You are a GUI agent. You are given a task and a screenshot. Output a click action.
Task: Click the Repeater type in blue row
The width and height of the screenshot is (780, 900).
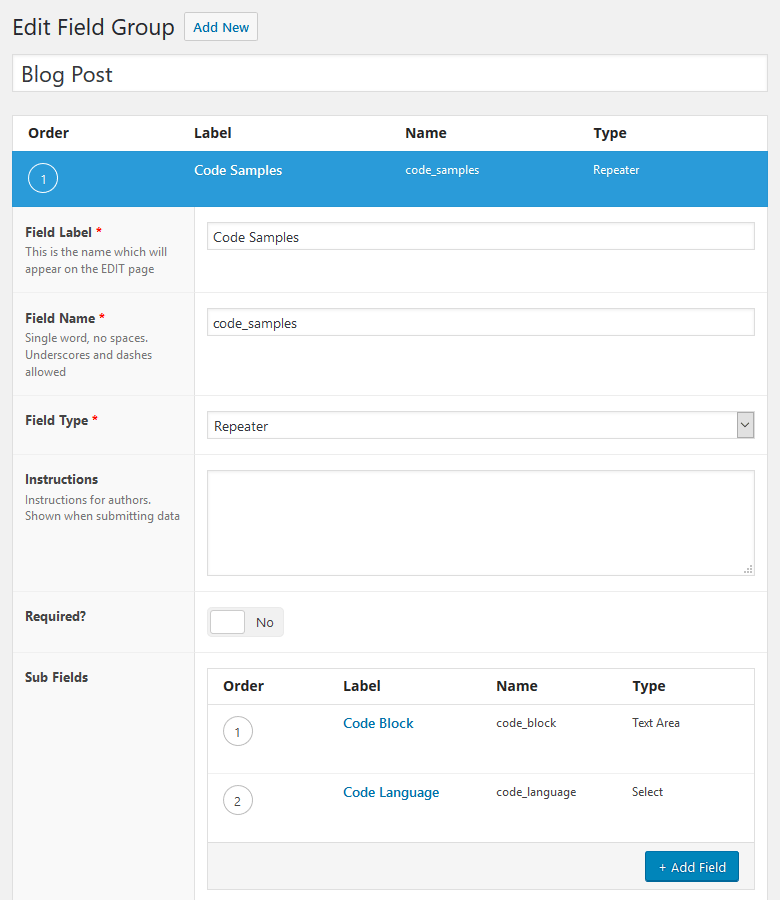pyautogui.click(x=616, y=170)
